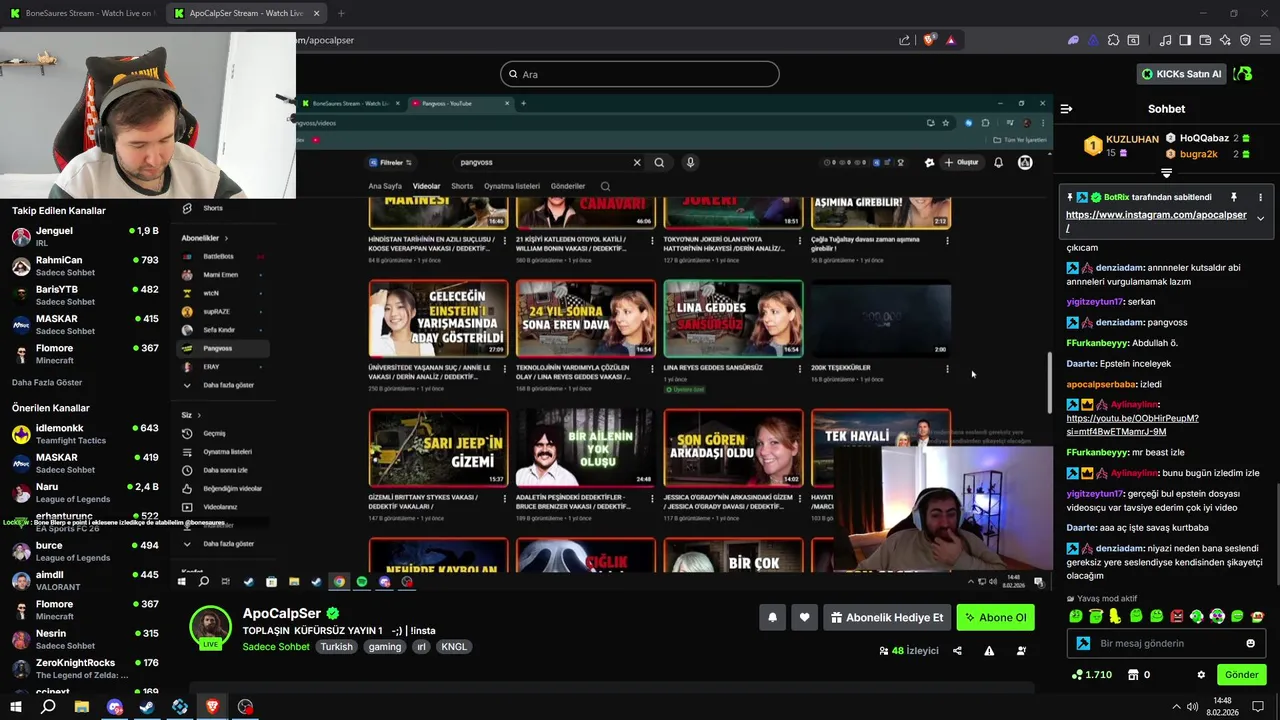Open aimdll VALORANT recommended channel
Viewport: 1280px width, 720px height.
85,581
